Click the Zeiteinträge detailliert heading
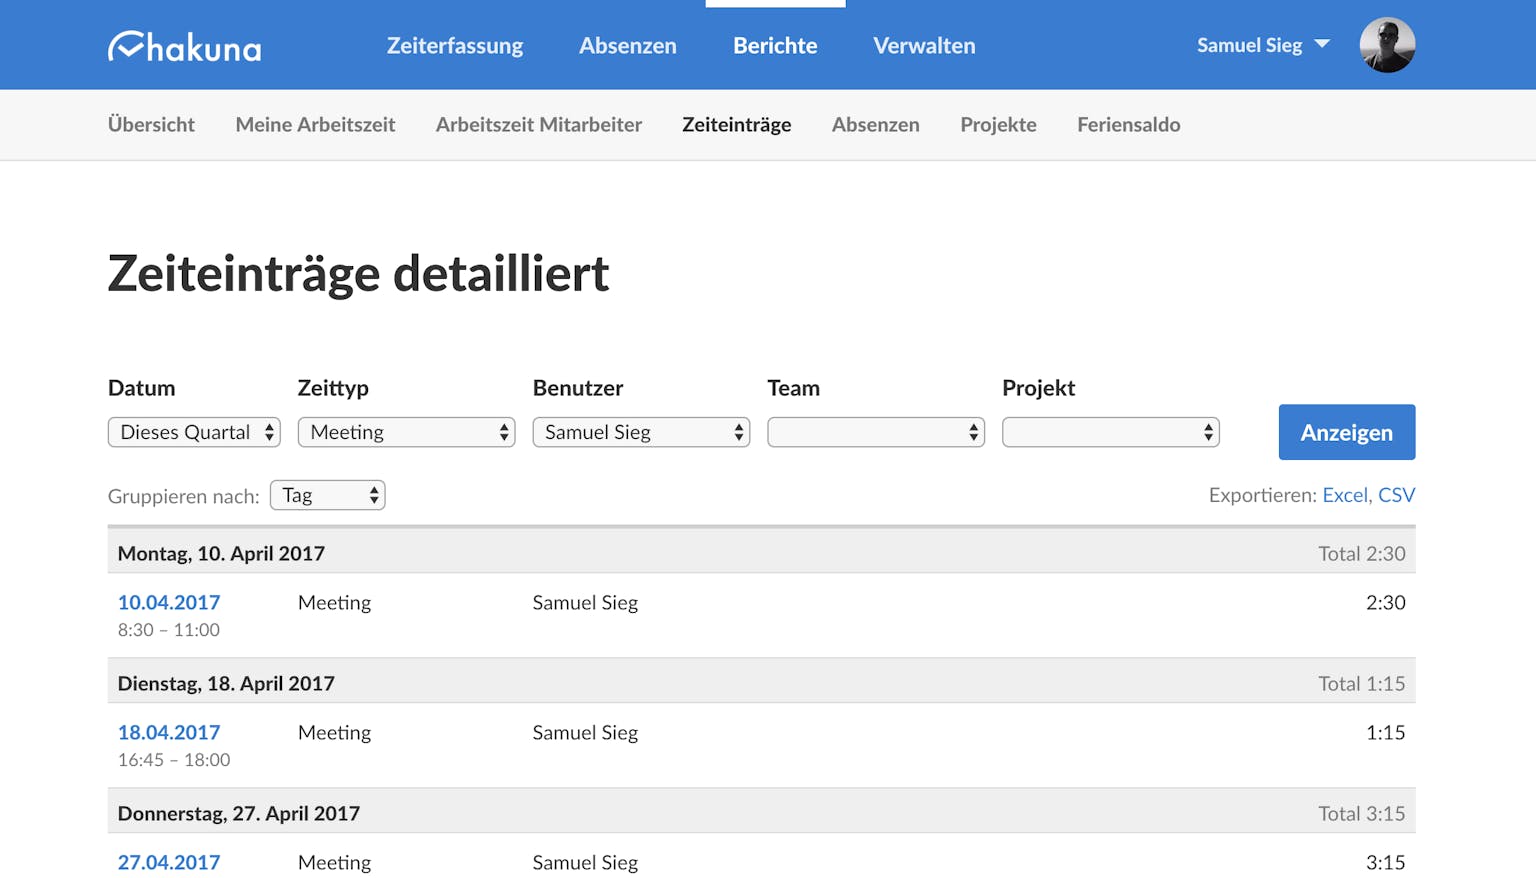Image resolution: width=1536 pixels, height=878 pixels. point(358,273)
